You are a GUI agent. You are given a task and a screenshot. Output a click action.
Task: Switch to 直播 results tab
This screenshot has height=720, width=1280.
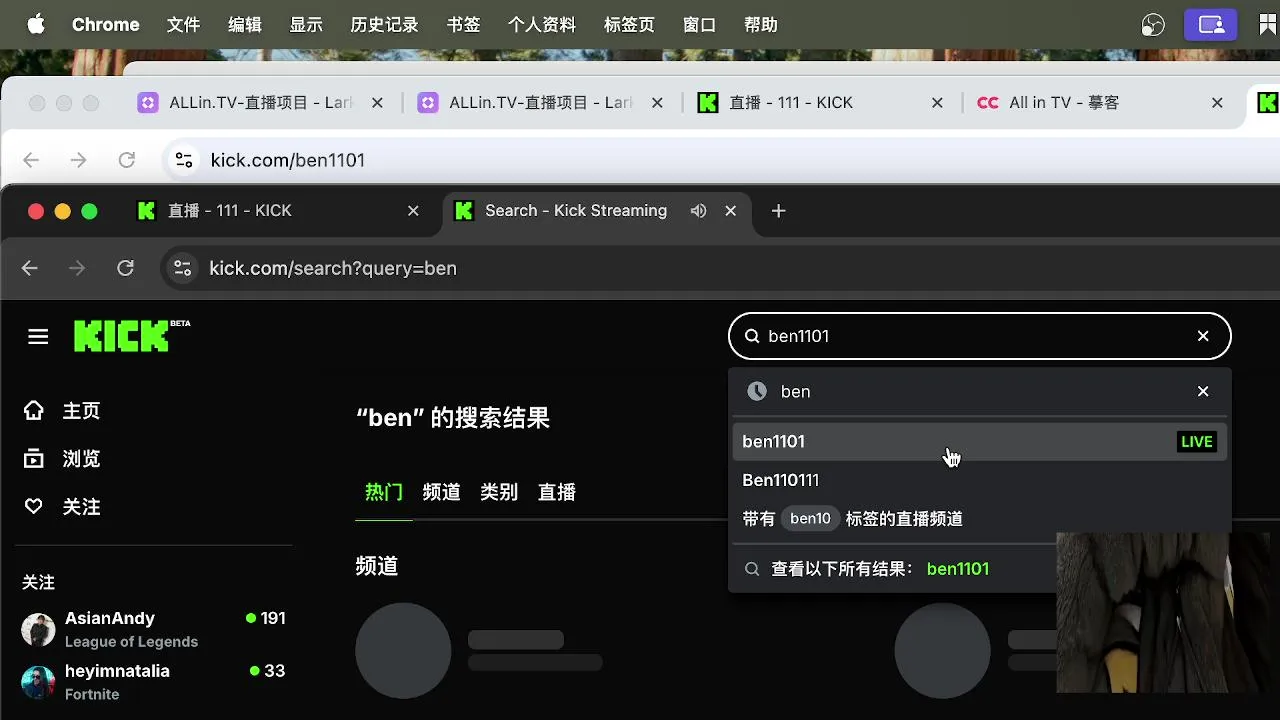point(557,492)
